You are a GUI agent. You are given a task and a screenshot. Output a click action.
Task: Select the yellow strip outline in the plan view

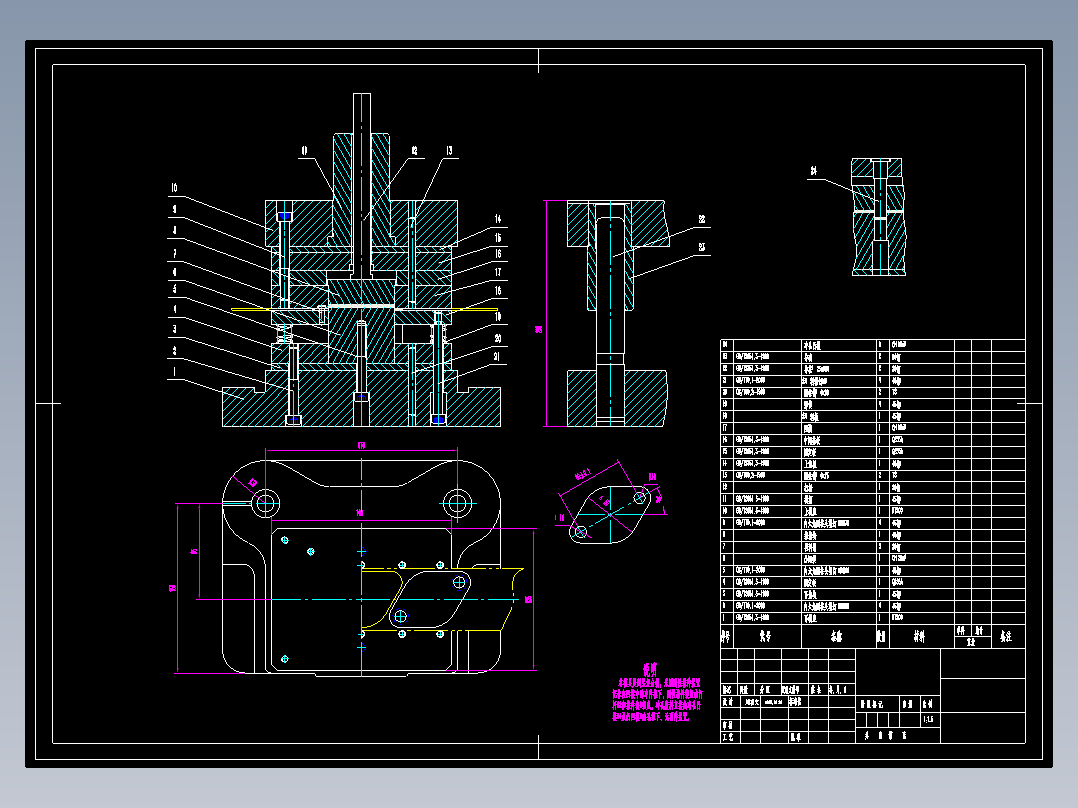coord(442,599)
